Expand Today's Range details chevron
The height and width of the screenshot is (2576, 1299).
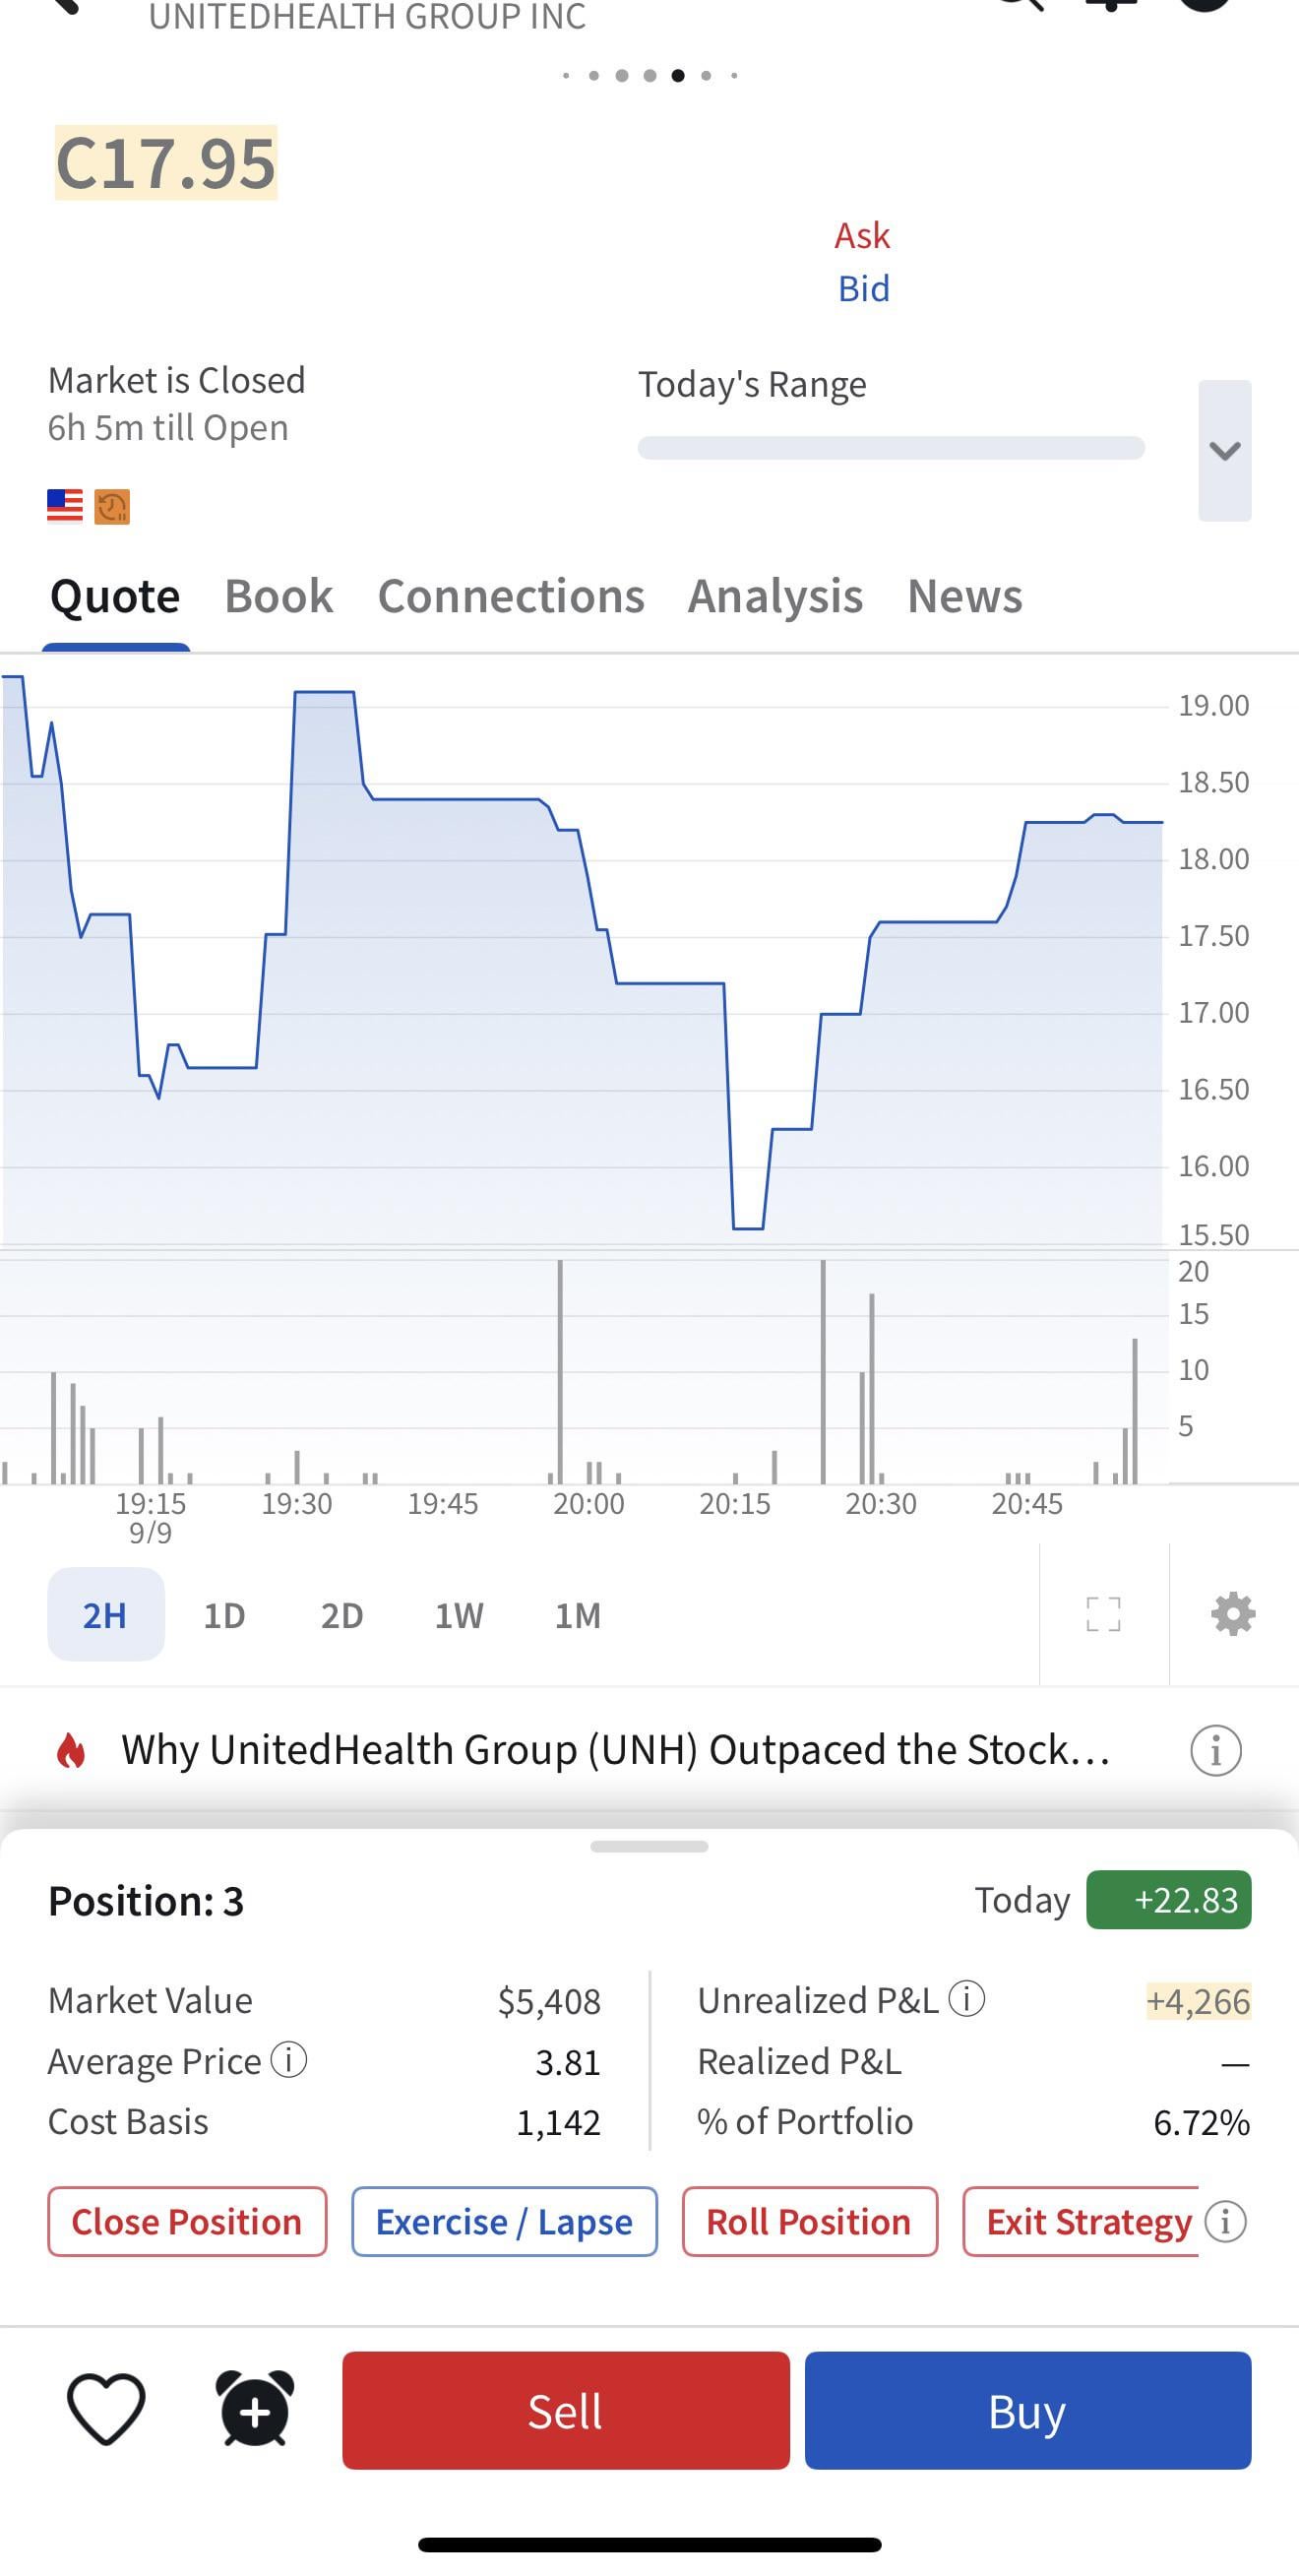click(1225, 450)
